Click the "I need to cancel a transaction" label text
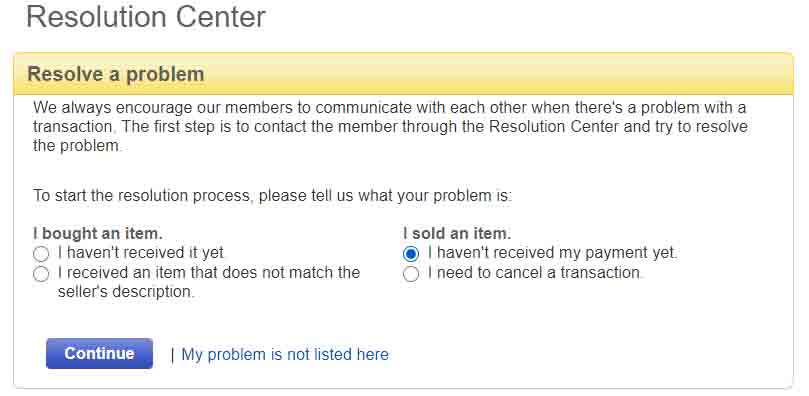 (535, 272)
